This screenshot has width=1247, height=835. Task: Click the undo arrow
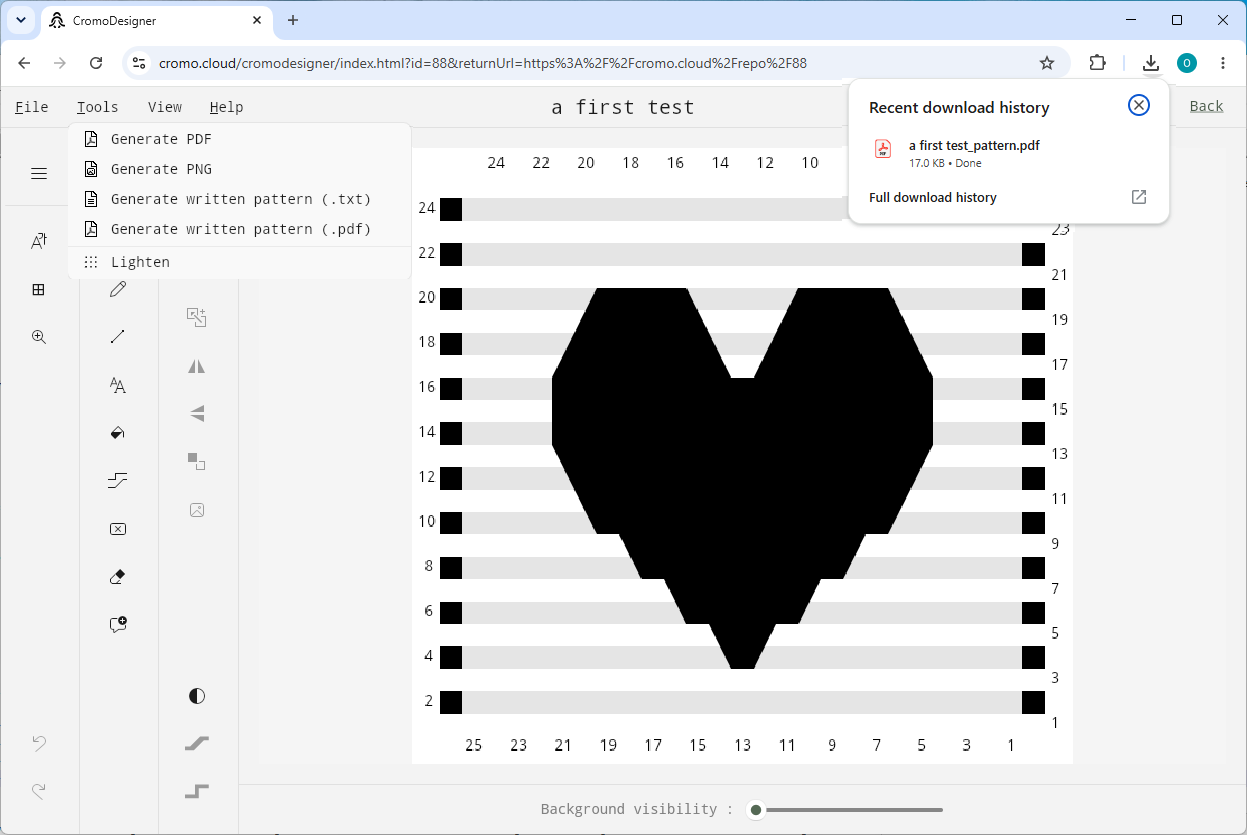coord(39,743)
